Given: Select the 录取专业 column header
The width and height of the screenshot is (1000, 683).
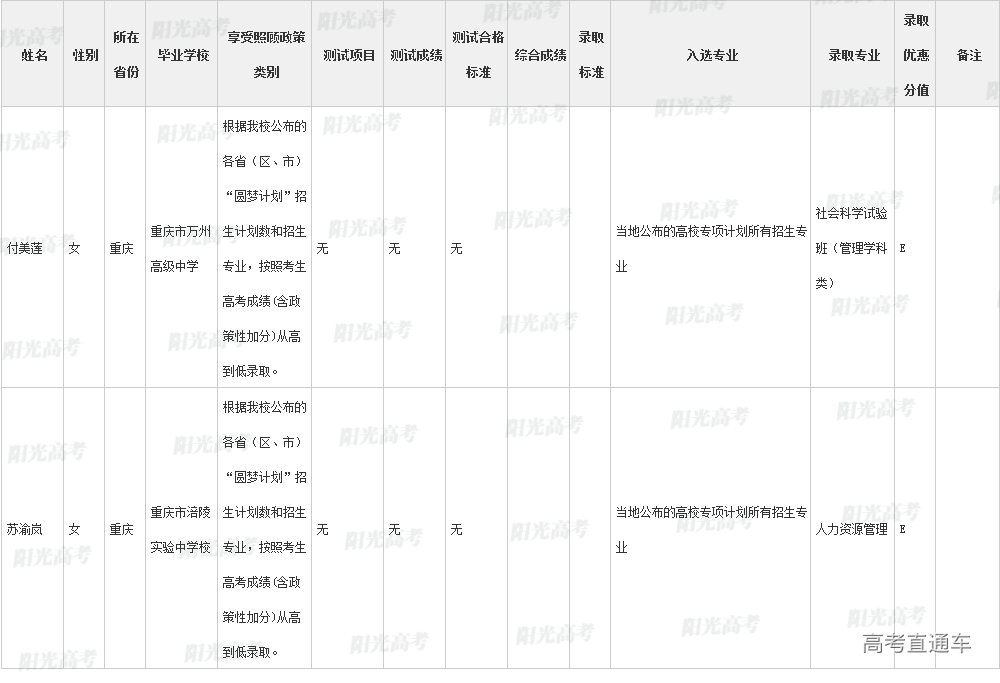Looking at the screenshot, I should 854,56.
